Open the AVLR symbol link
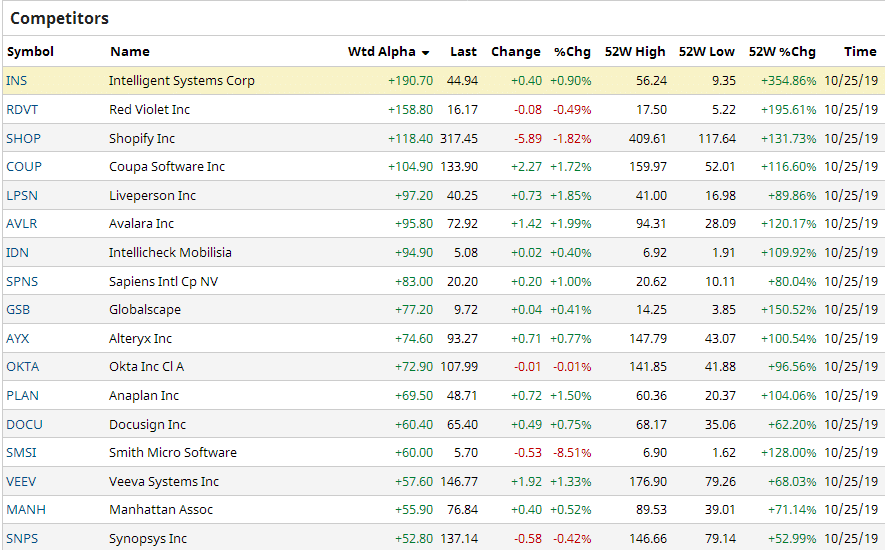This screenshot has height=550, width=885. coord(21,224)
